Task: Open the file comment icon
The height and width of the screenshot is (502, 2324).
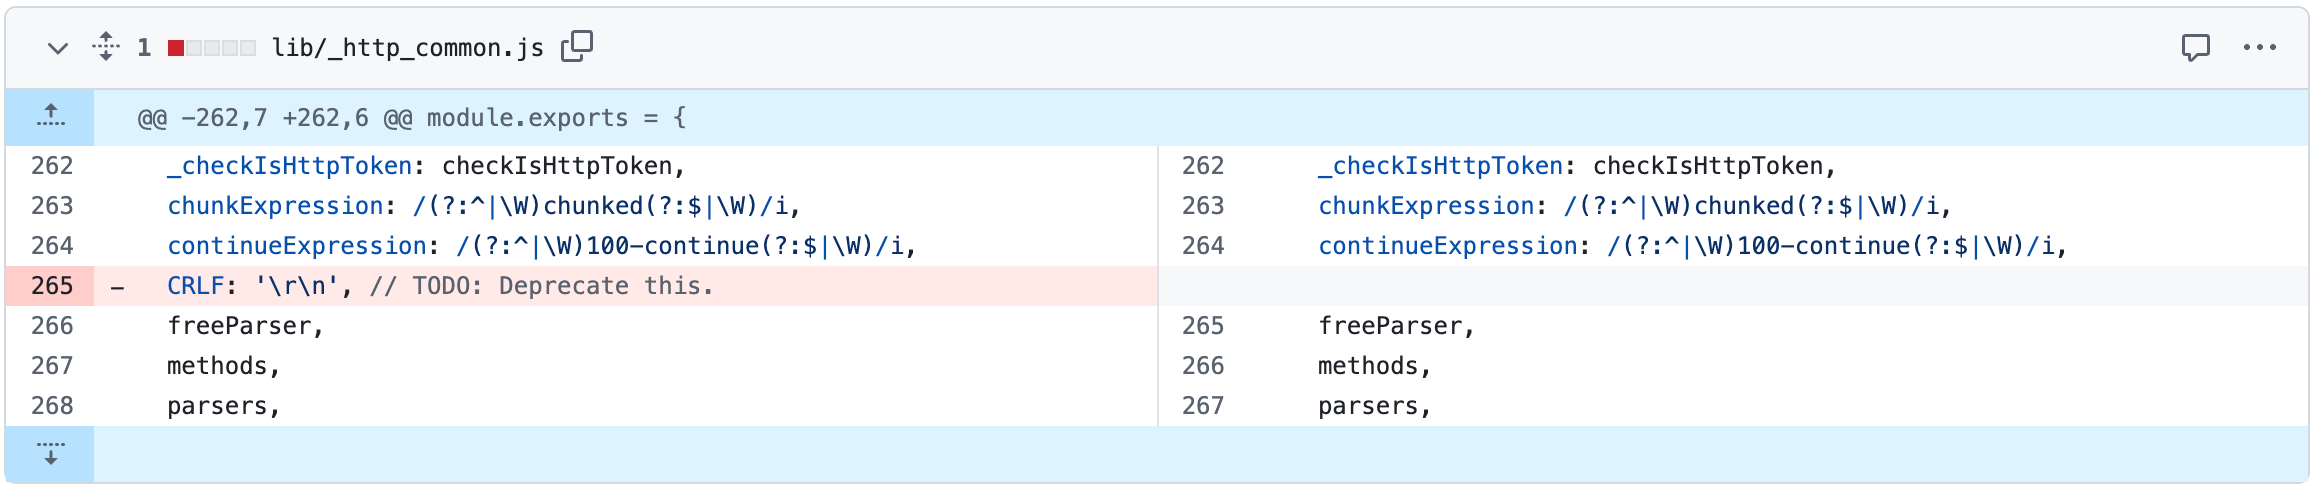Action: click(x=2196, y=47)
